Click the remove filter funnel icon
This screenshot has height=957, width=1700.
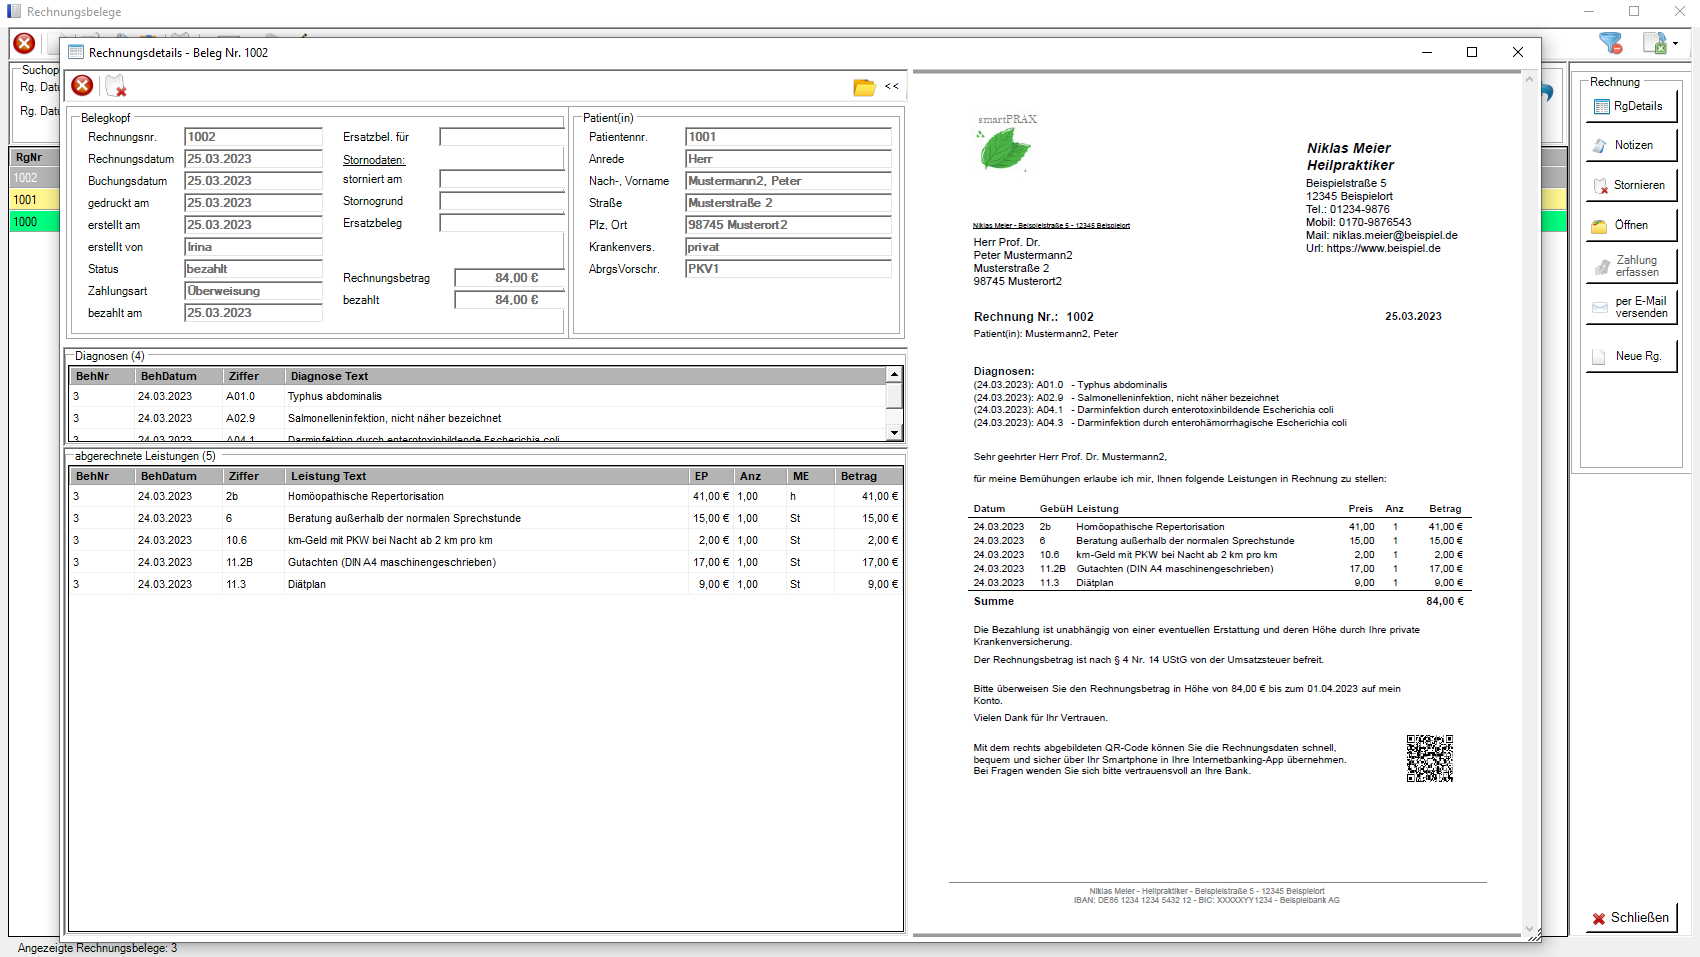(x=1610, y=43)
